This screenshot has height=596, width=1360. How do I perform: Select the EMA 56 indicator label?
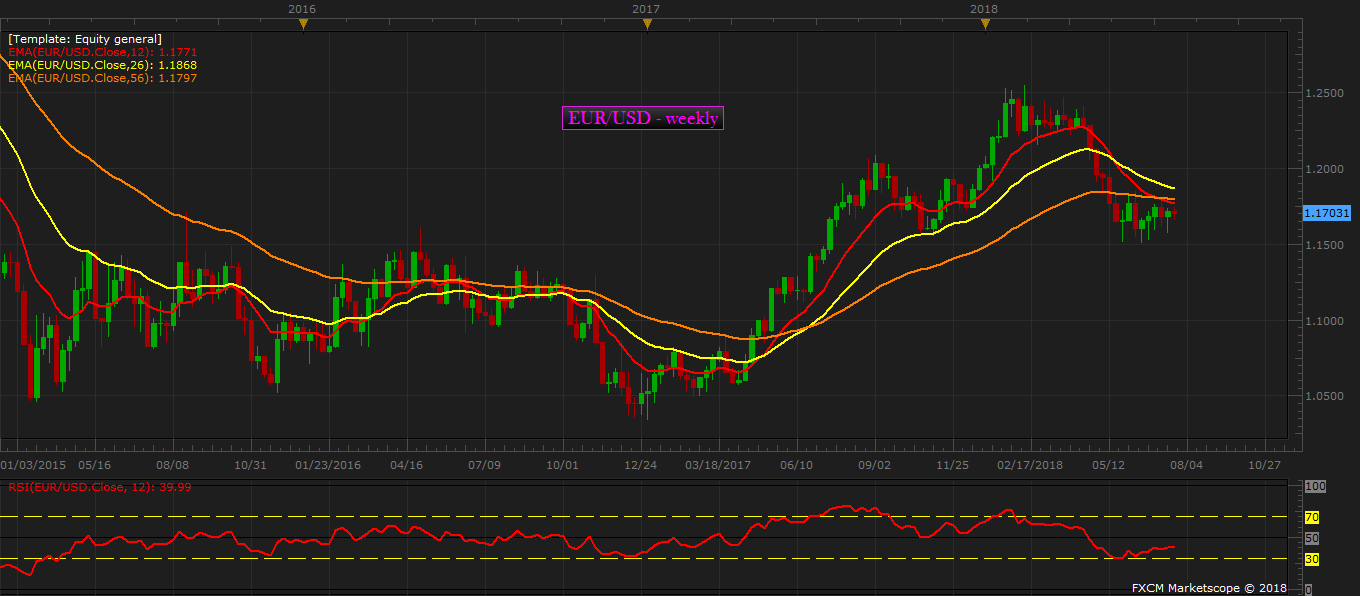[x=102, y=77]
